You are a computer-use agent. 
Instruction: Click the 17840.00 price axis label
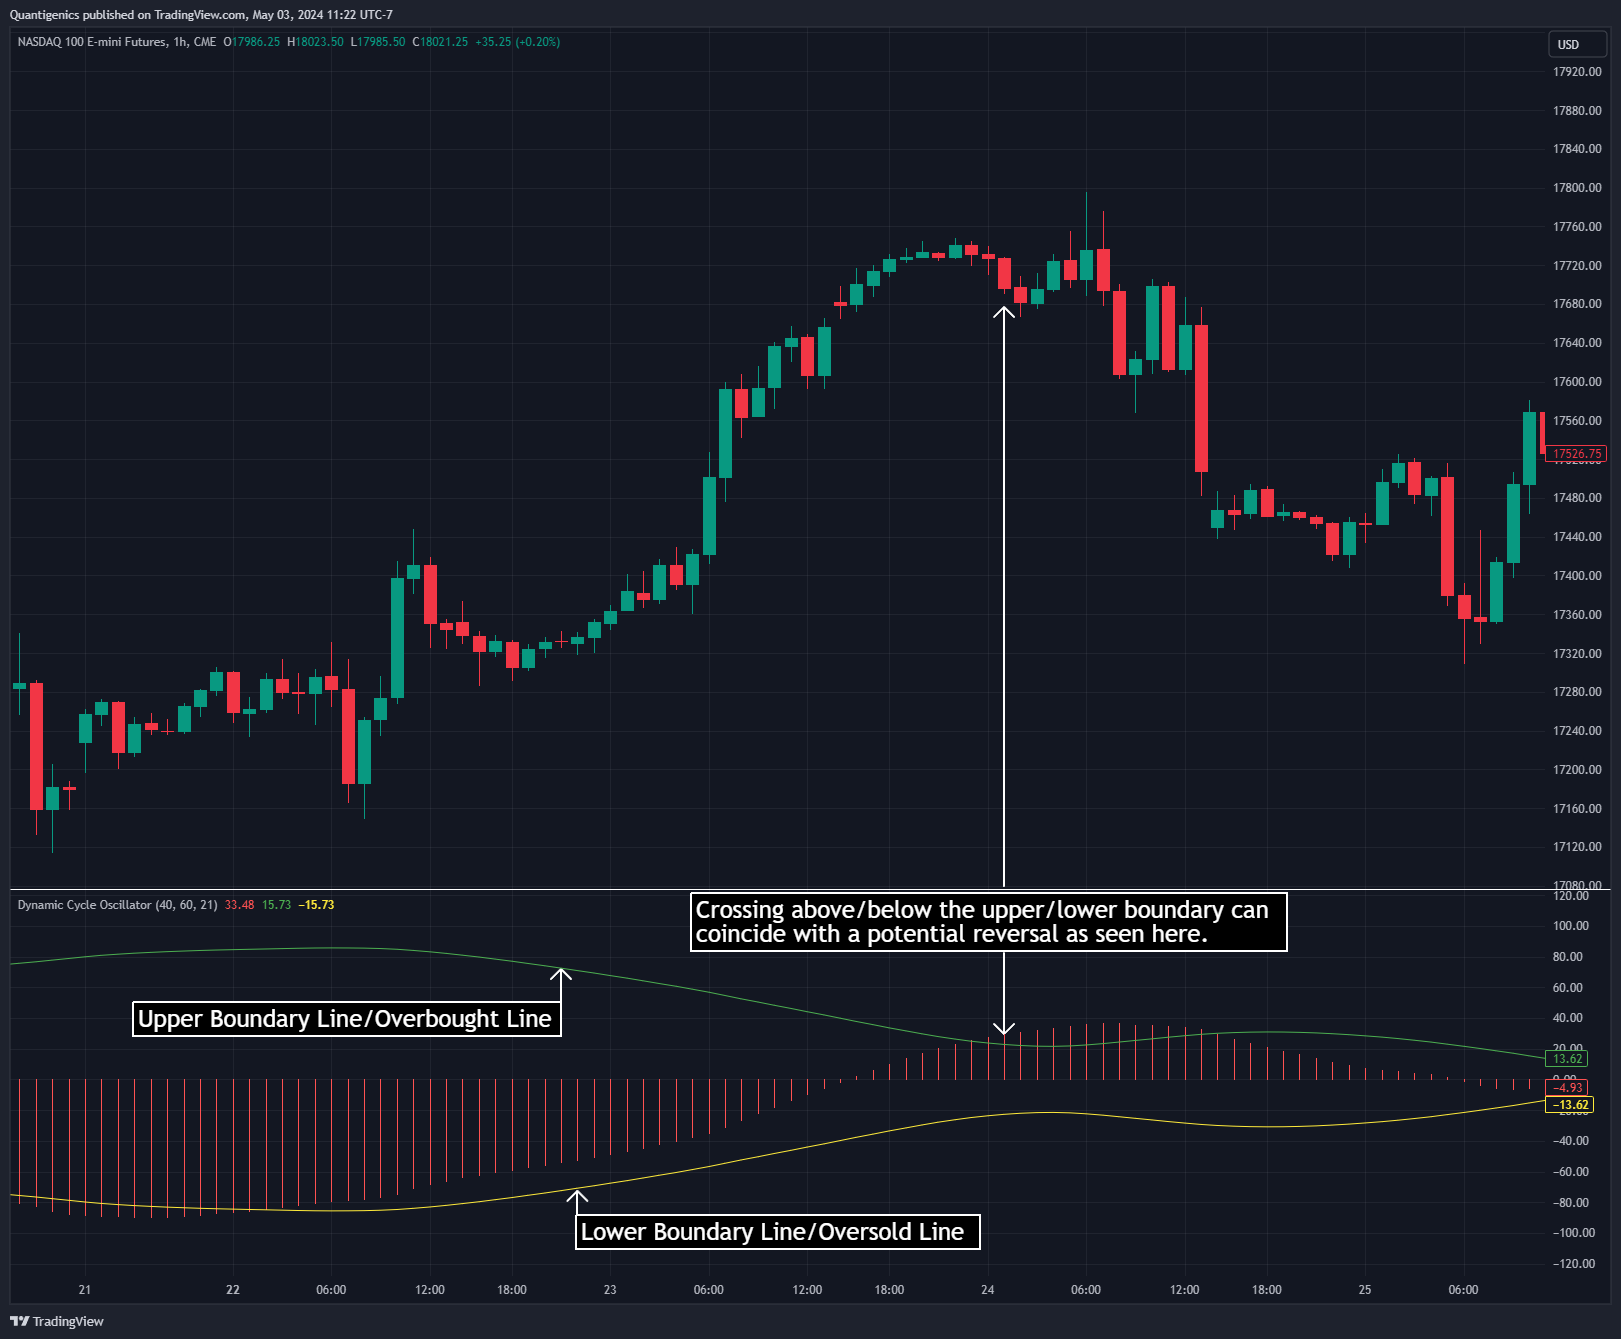point(1577,149)
